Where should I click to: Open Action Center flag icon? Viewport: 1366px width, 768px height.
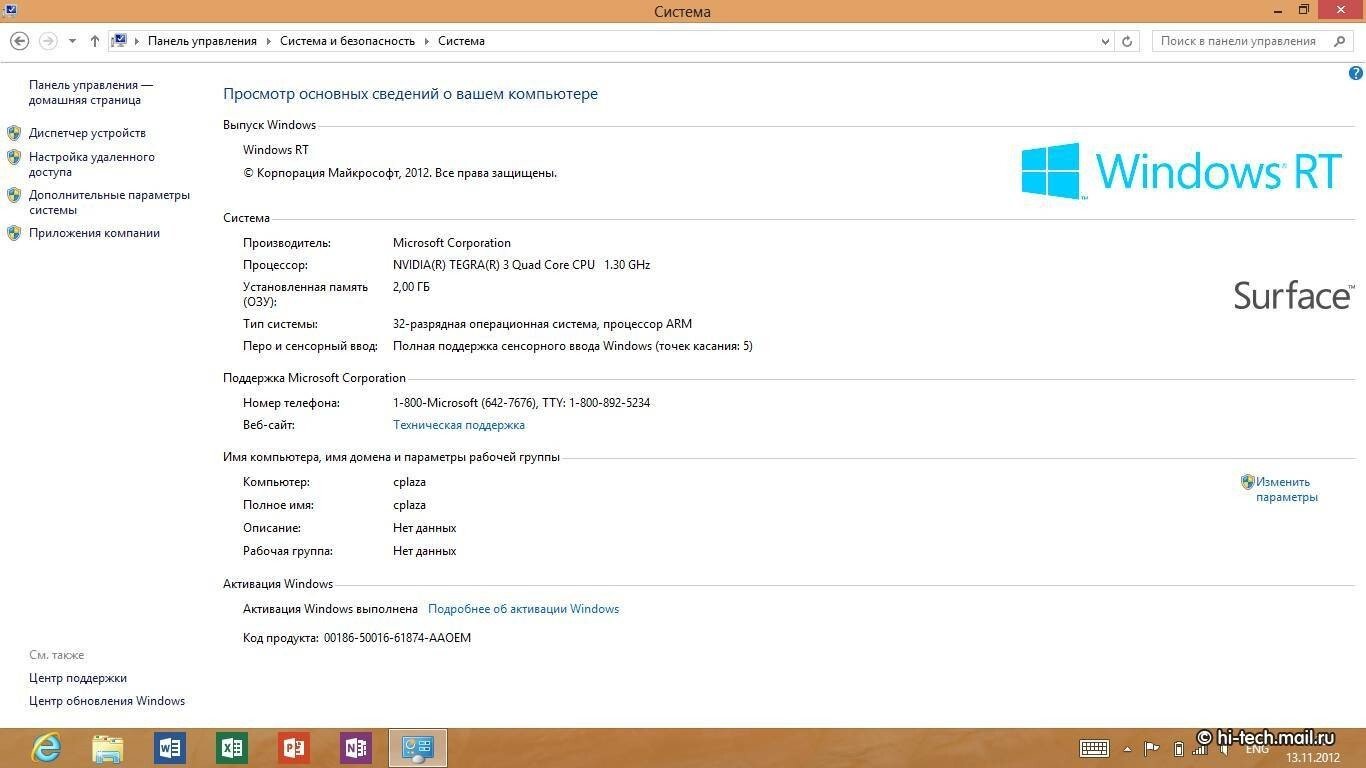(1152, 749)
